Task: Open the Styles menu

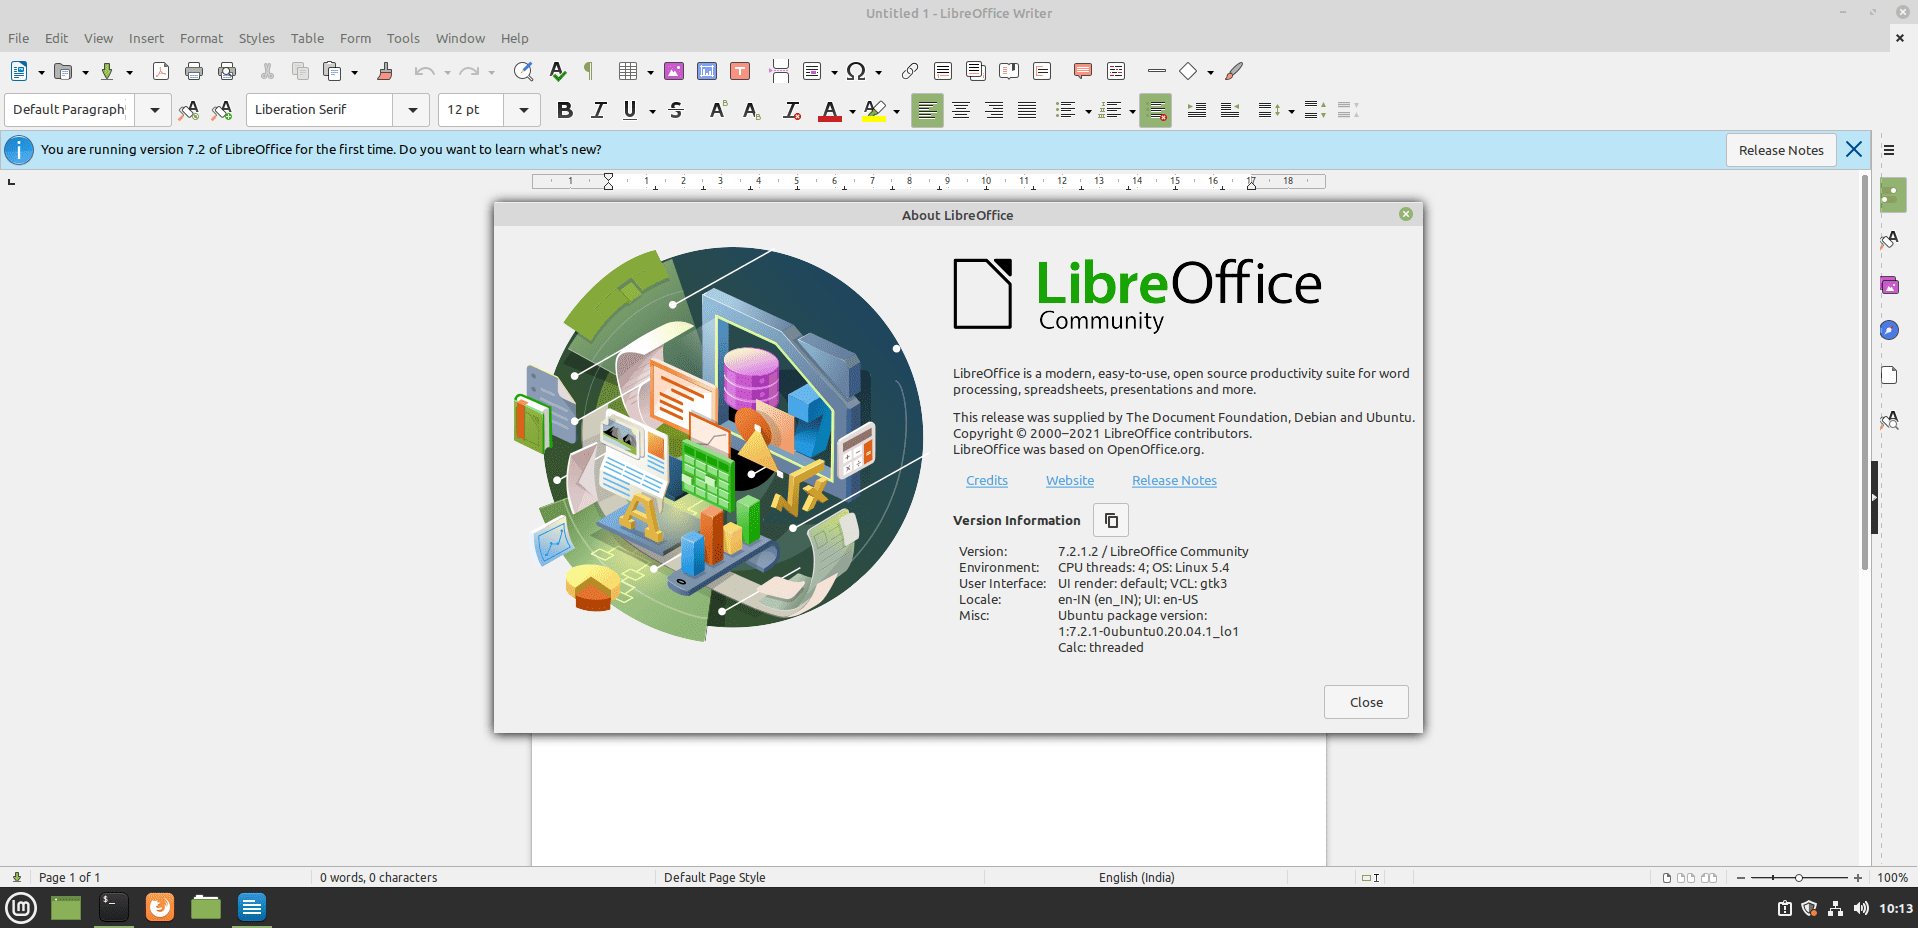Action: (x=256, y=38)
